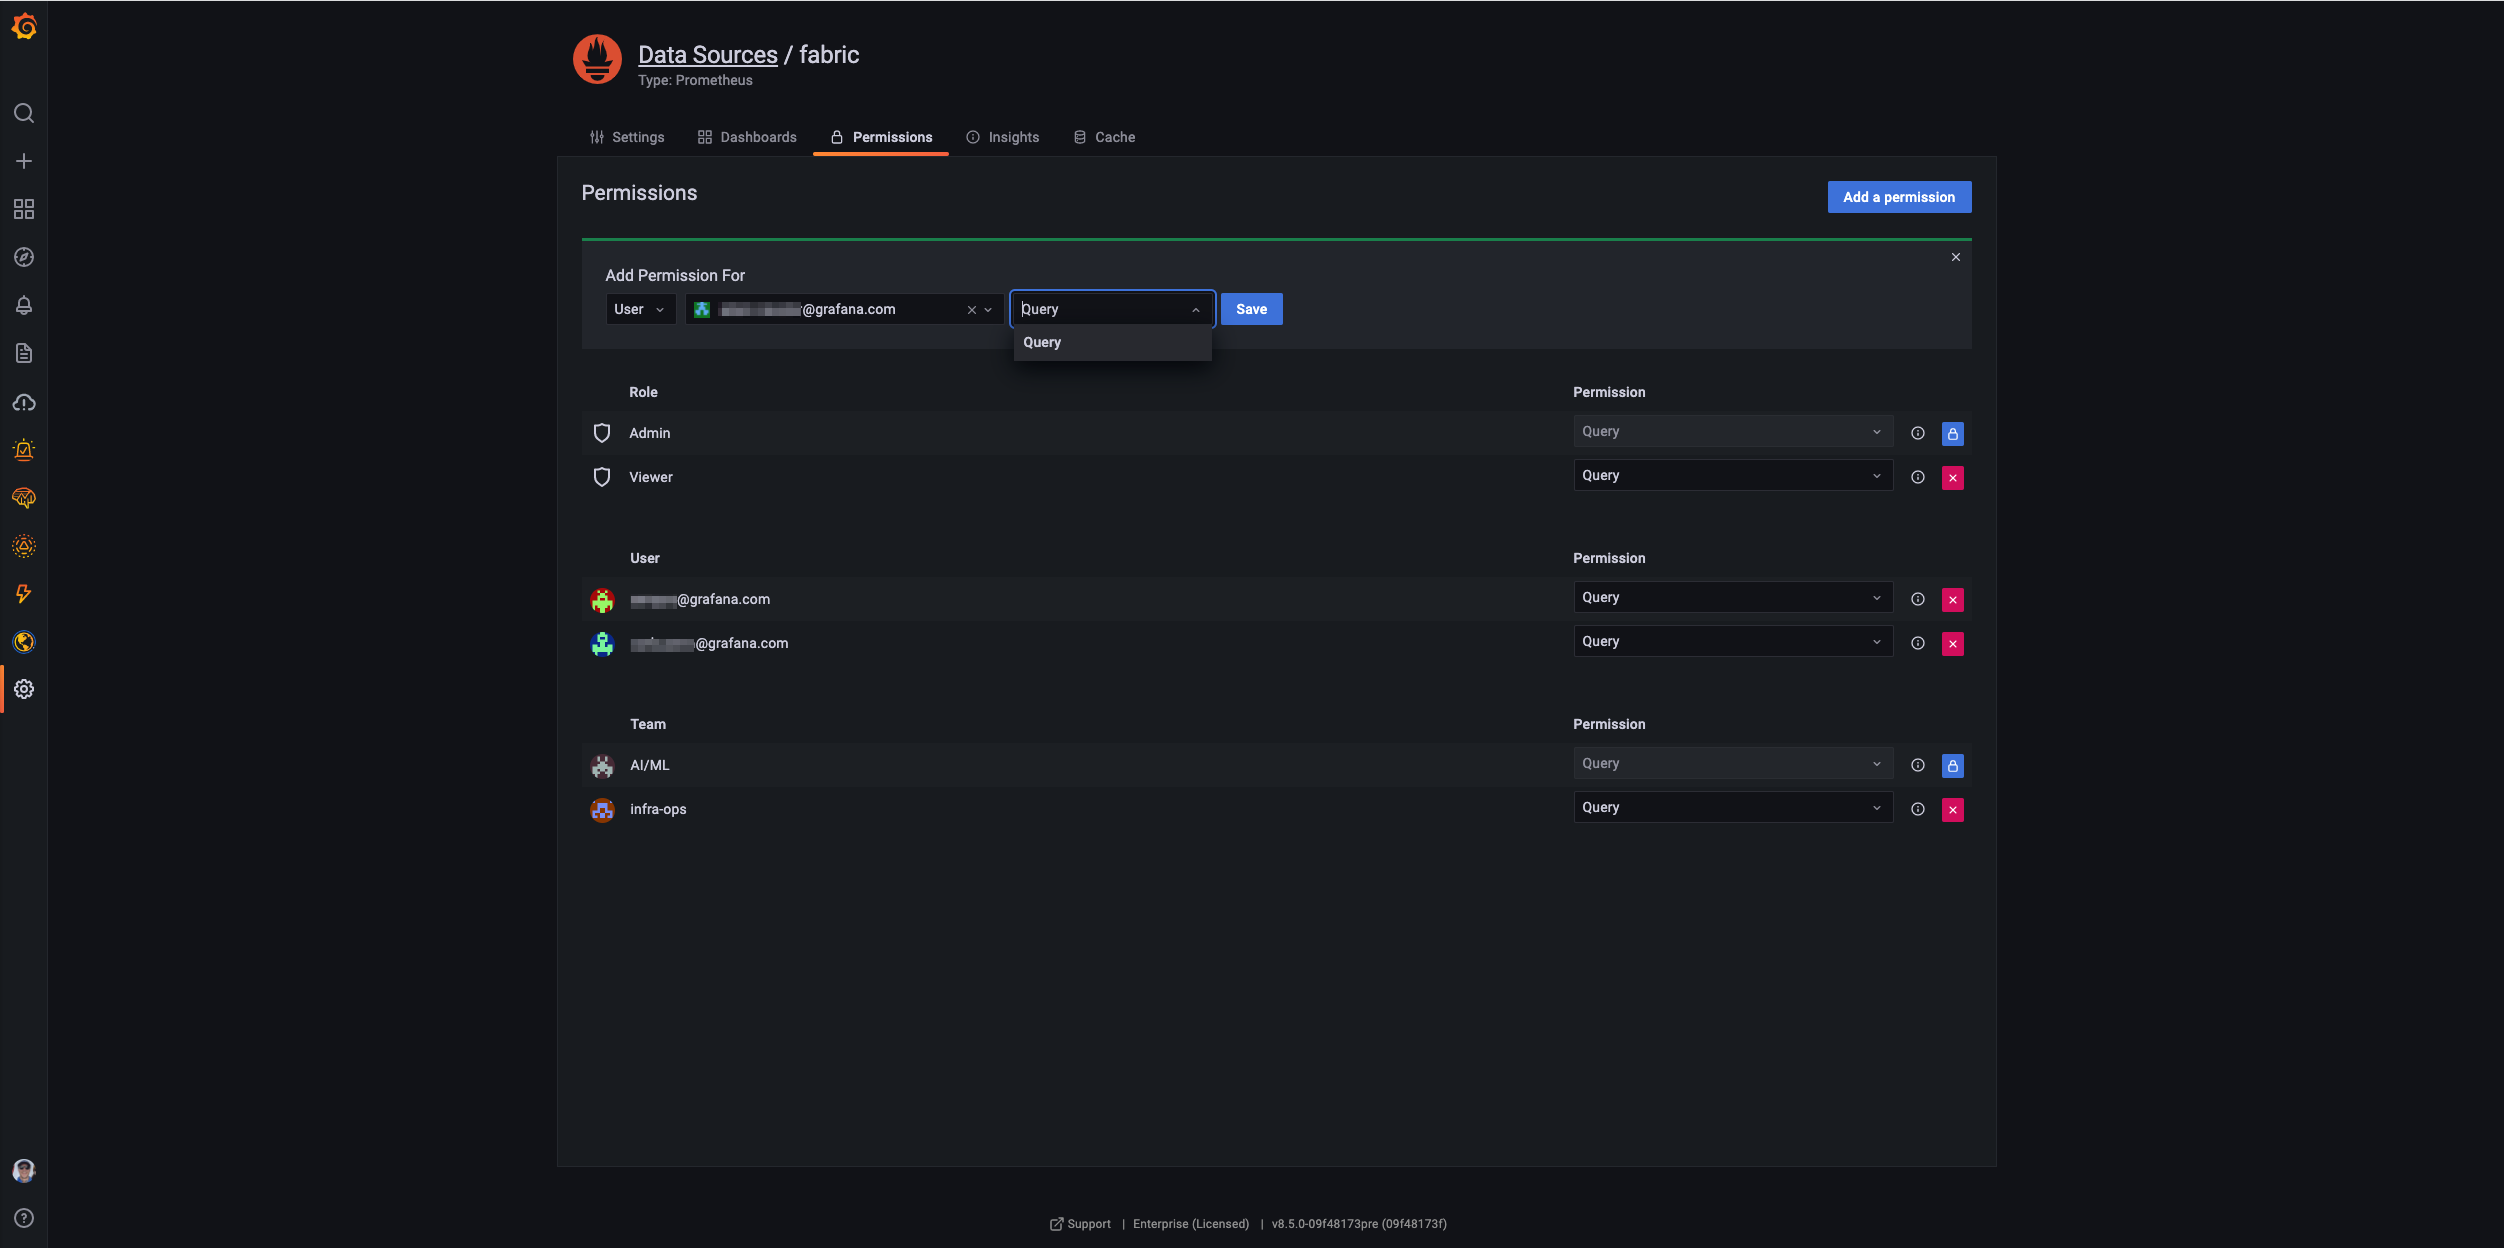The image size is (2504, 1248).
Task: Click the locked Admin permission icon
Action: tap(1952, 433)
